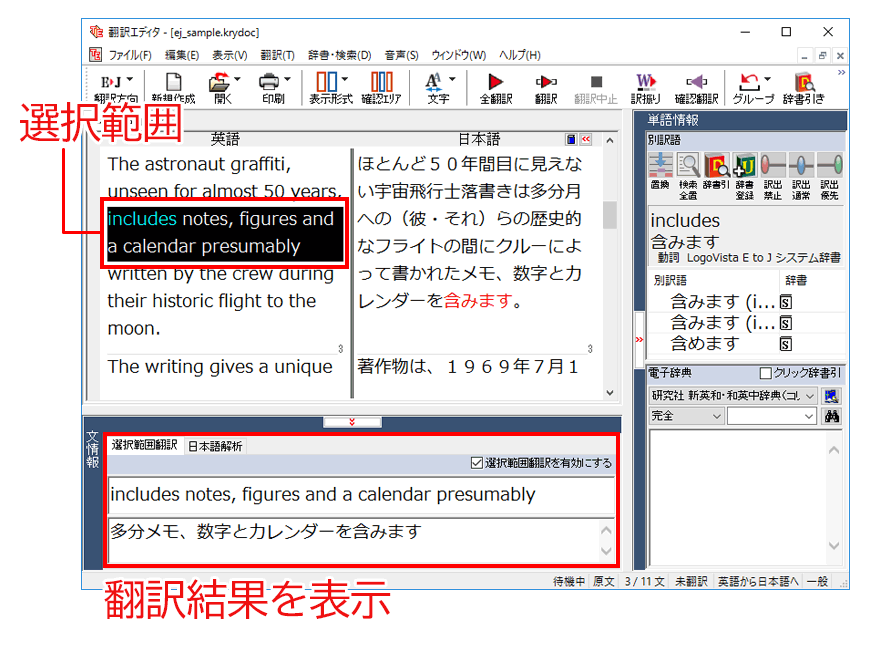Screen dimensions: 874x654
Task: Toggle 選択範囲翻訳を有効にする checkbox
Action: click(x=477, y=463)
